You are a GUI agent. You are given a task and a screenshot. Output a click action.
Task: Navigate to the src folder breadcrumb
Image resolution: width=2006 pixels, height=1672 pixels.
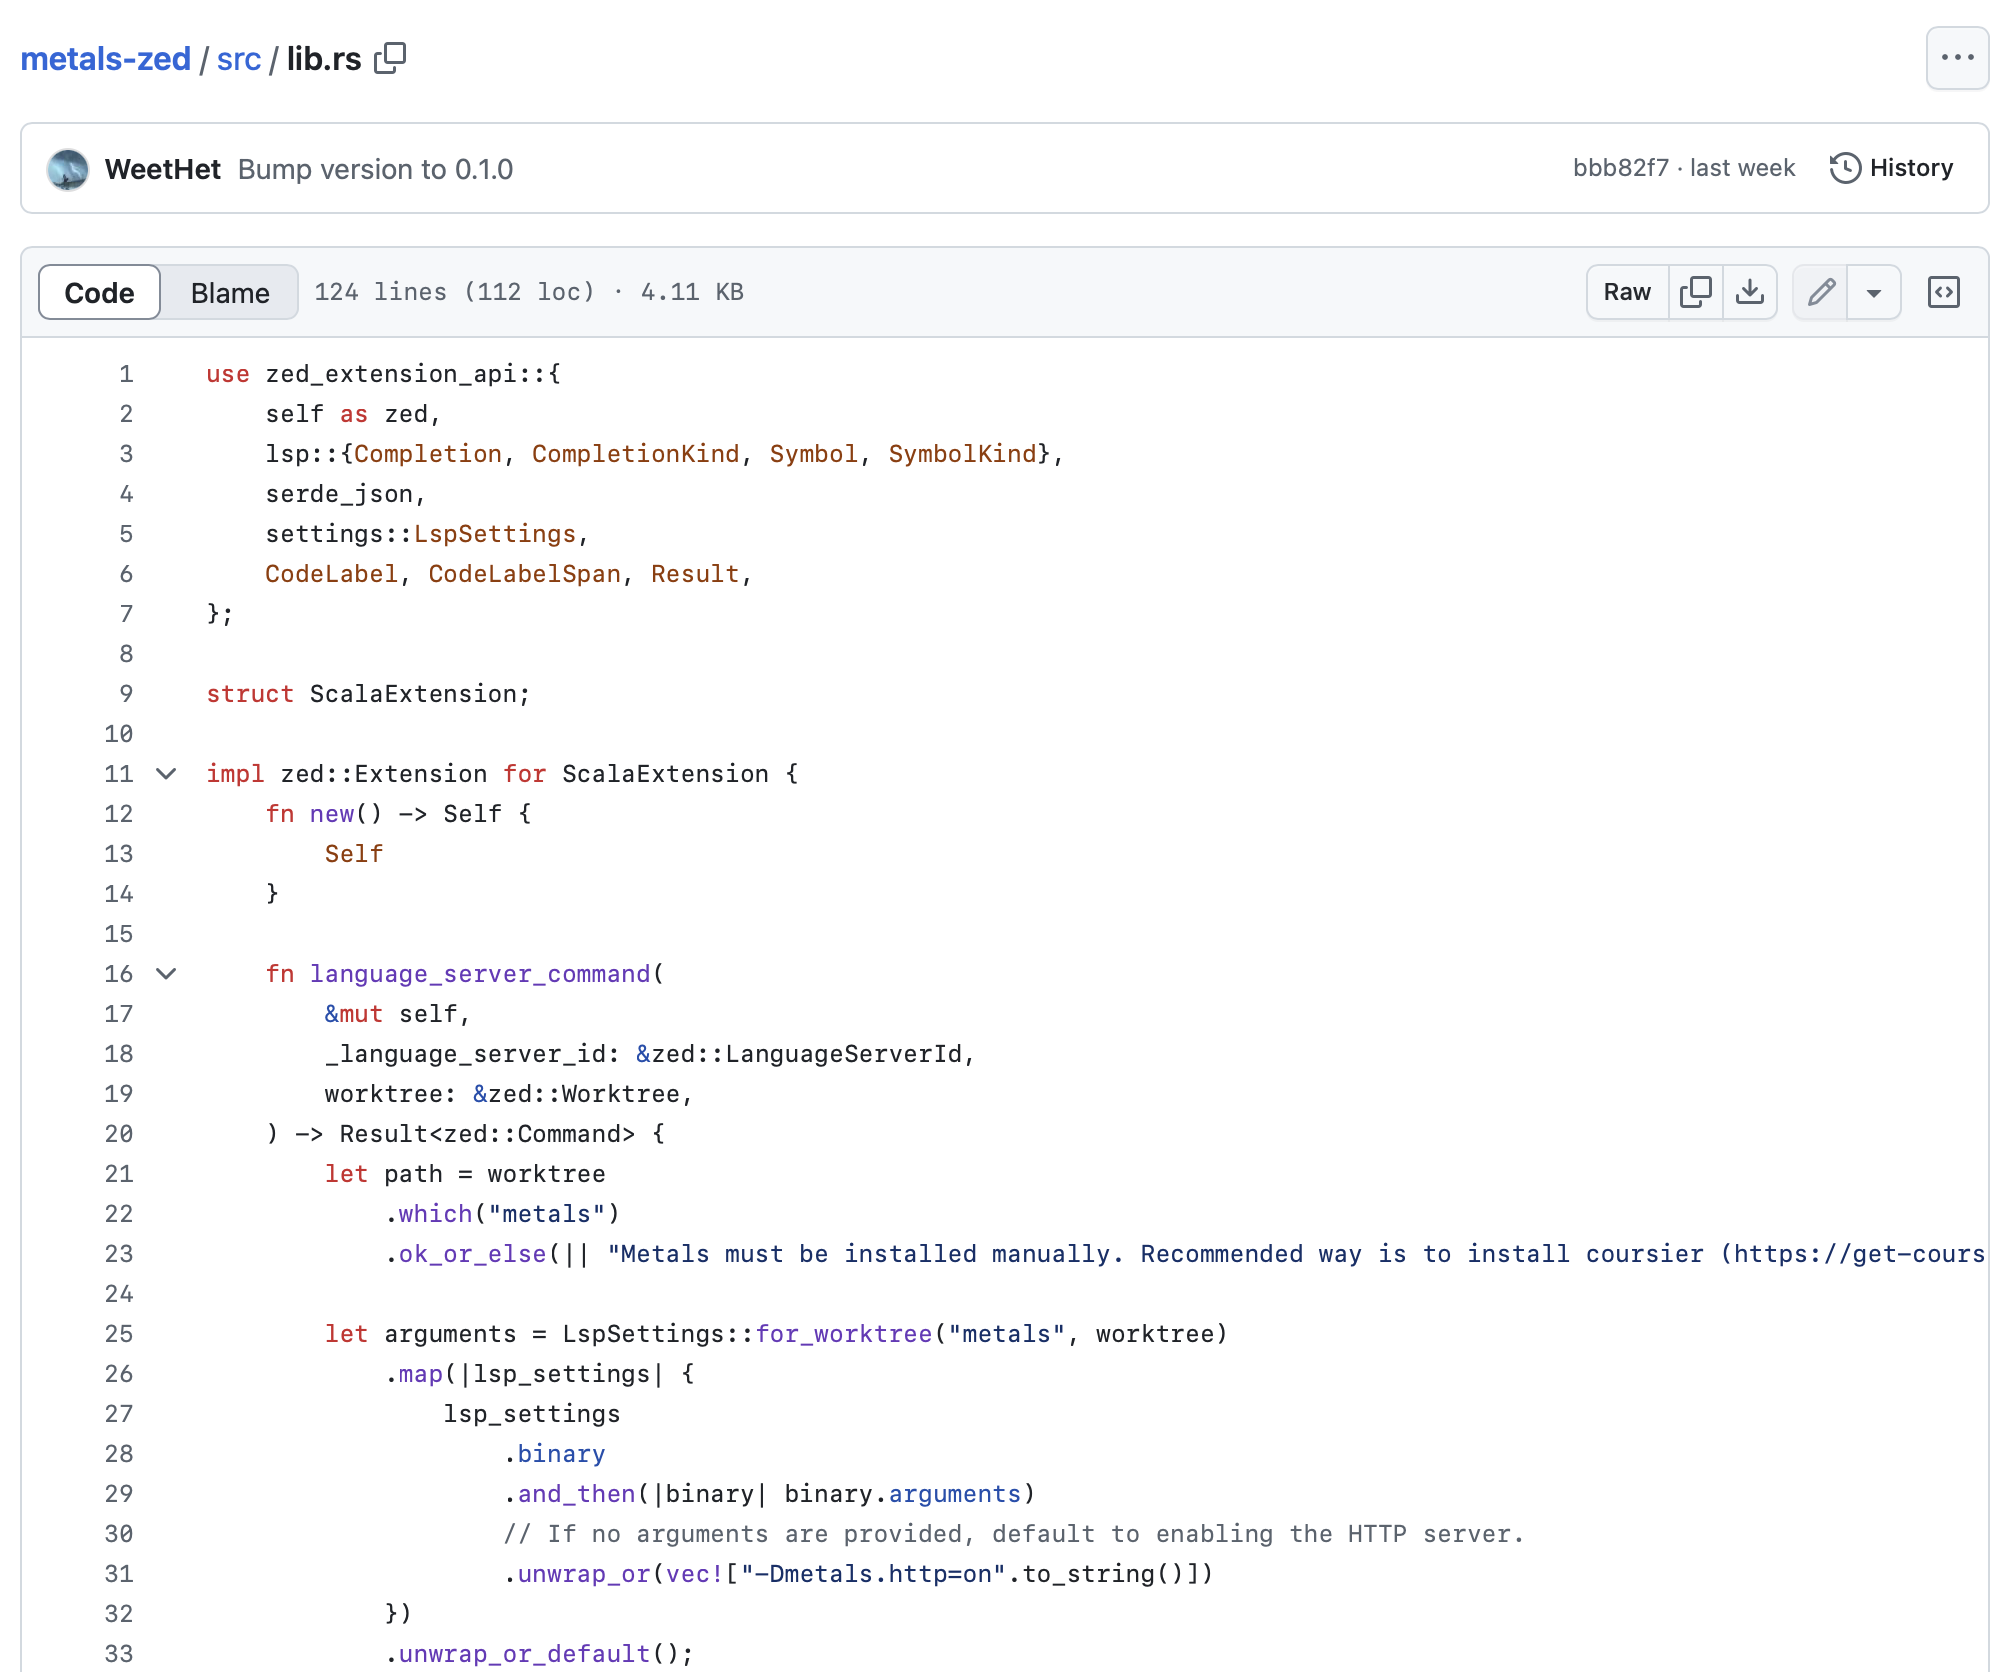tap(238, 59)
